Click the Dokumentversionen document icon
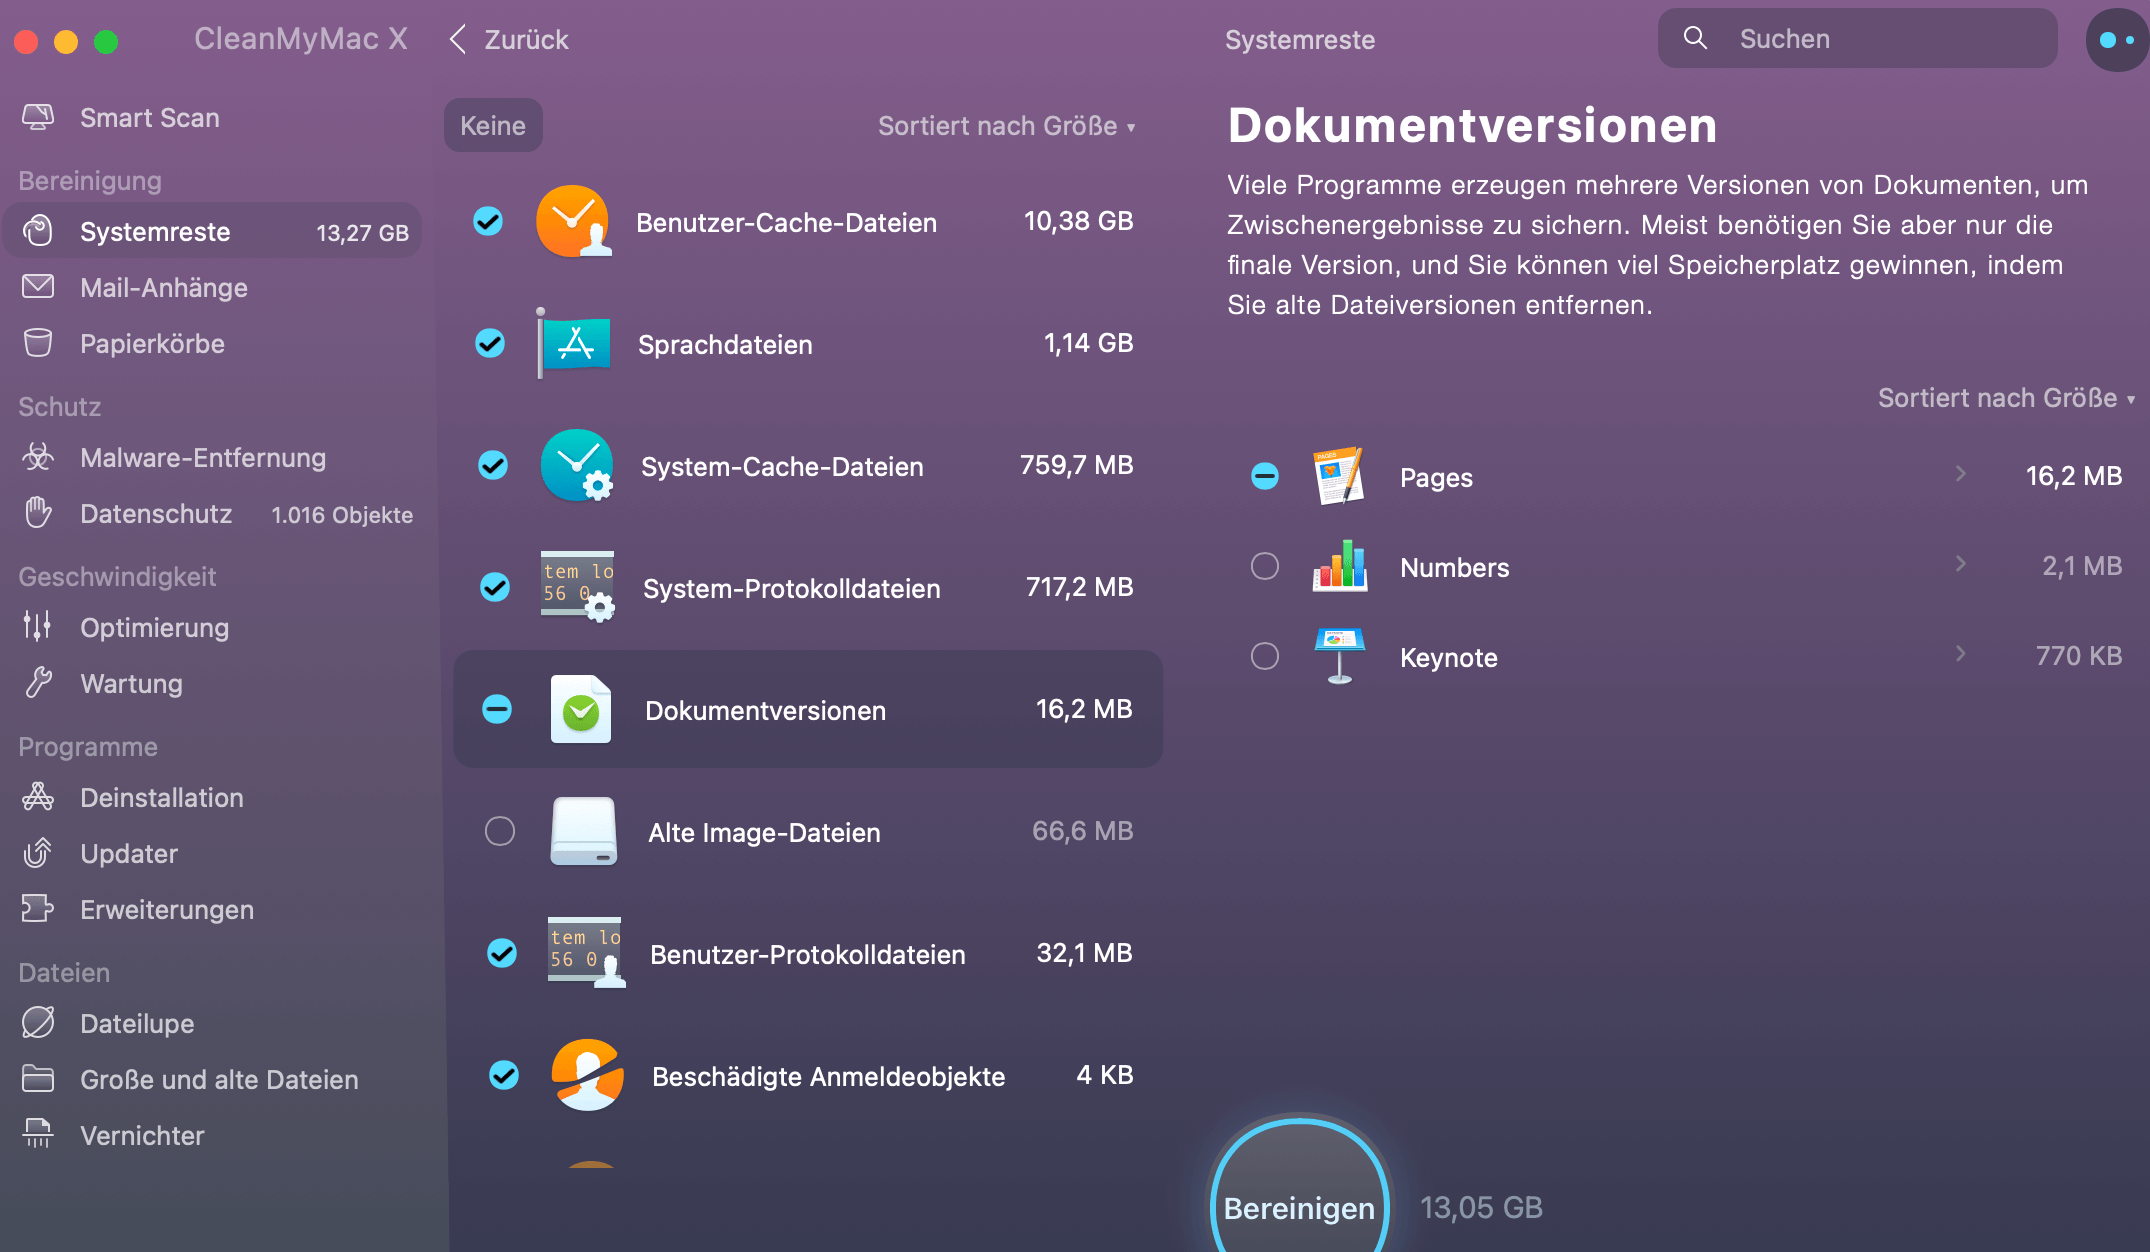 tap(581, 709)
